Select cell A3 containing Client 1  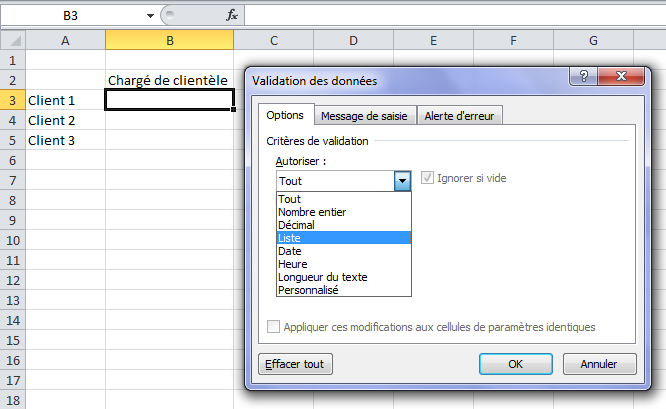pyautogui.click(x=65, y=100)
